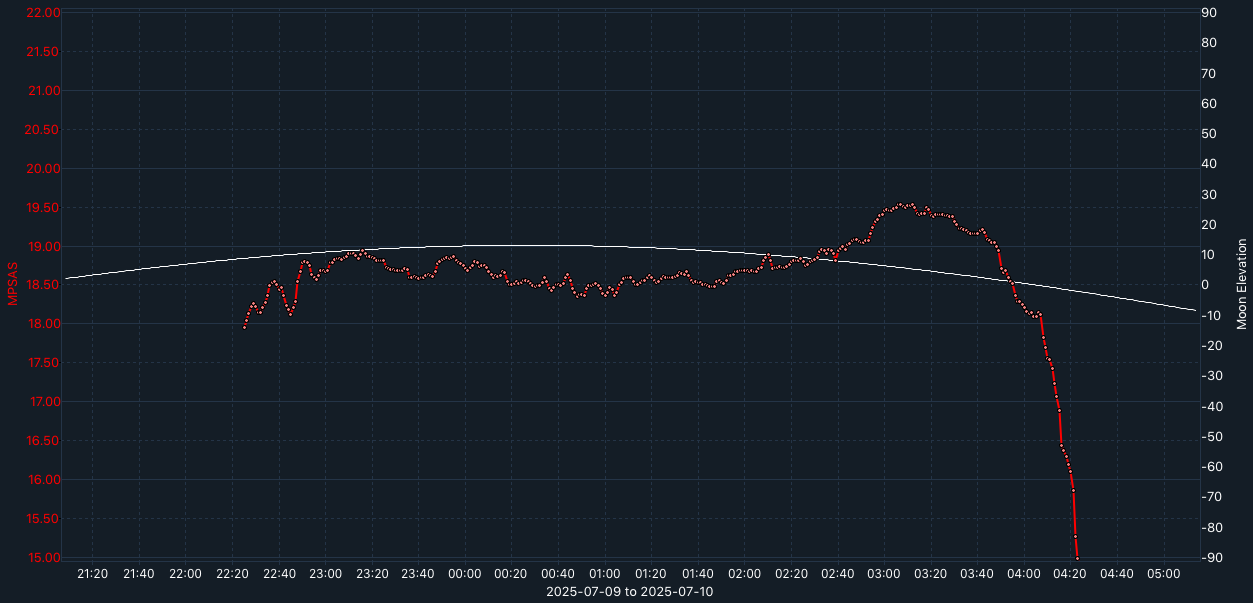The image size is (1253, 603).
Task: Click the 17.50 MPSAS axis value
Action: point(43,363)
